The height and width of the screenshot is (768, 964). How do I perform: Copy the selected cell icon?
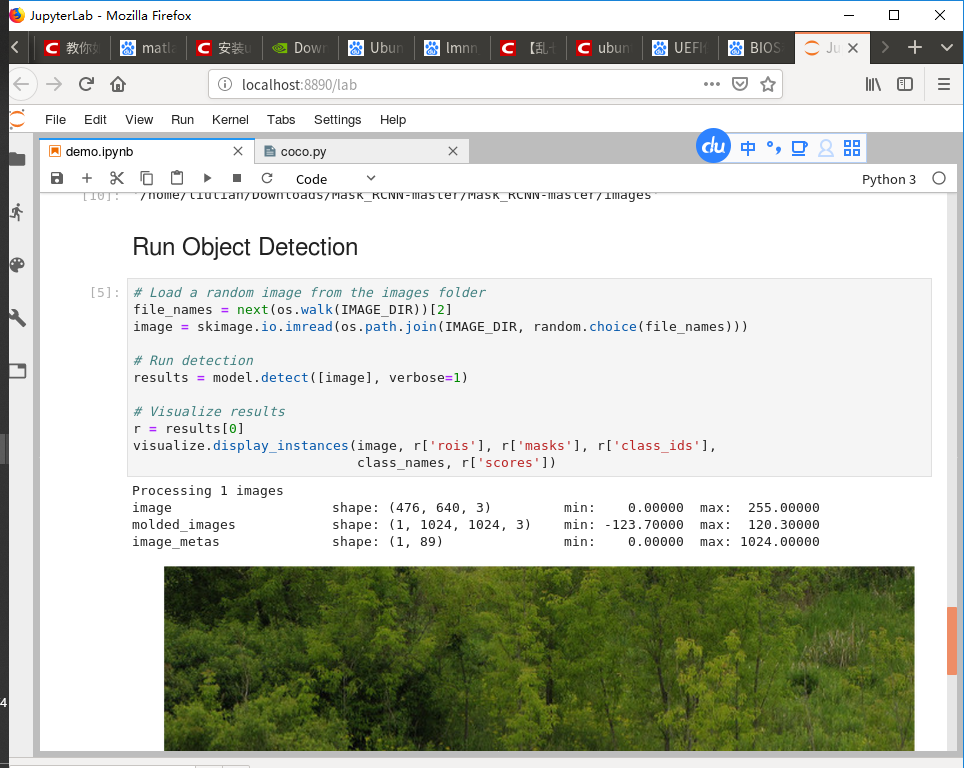(x=146, y=178)
